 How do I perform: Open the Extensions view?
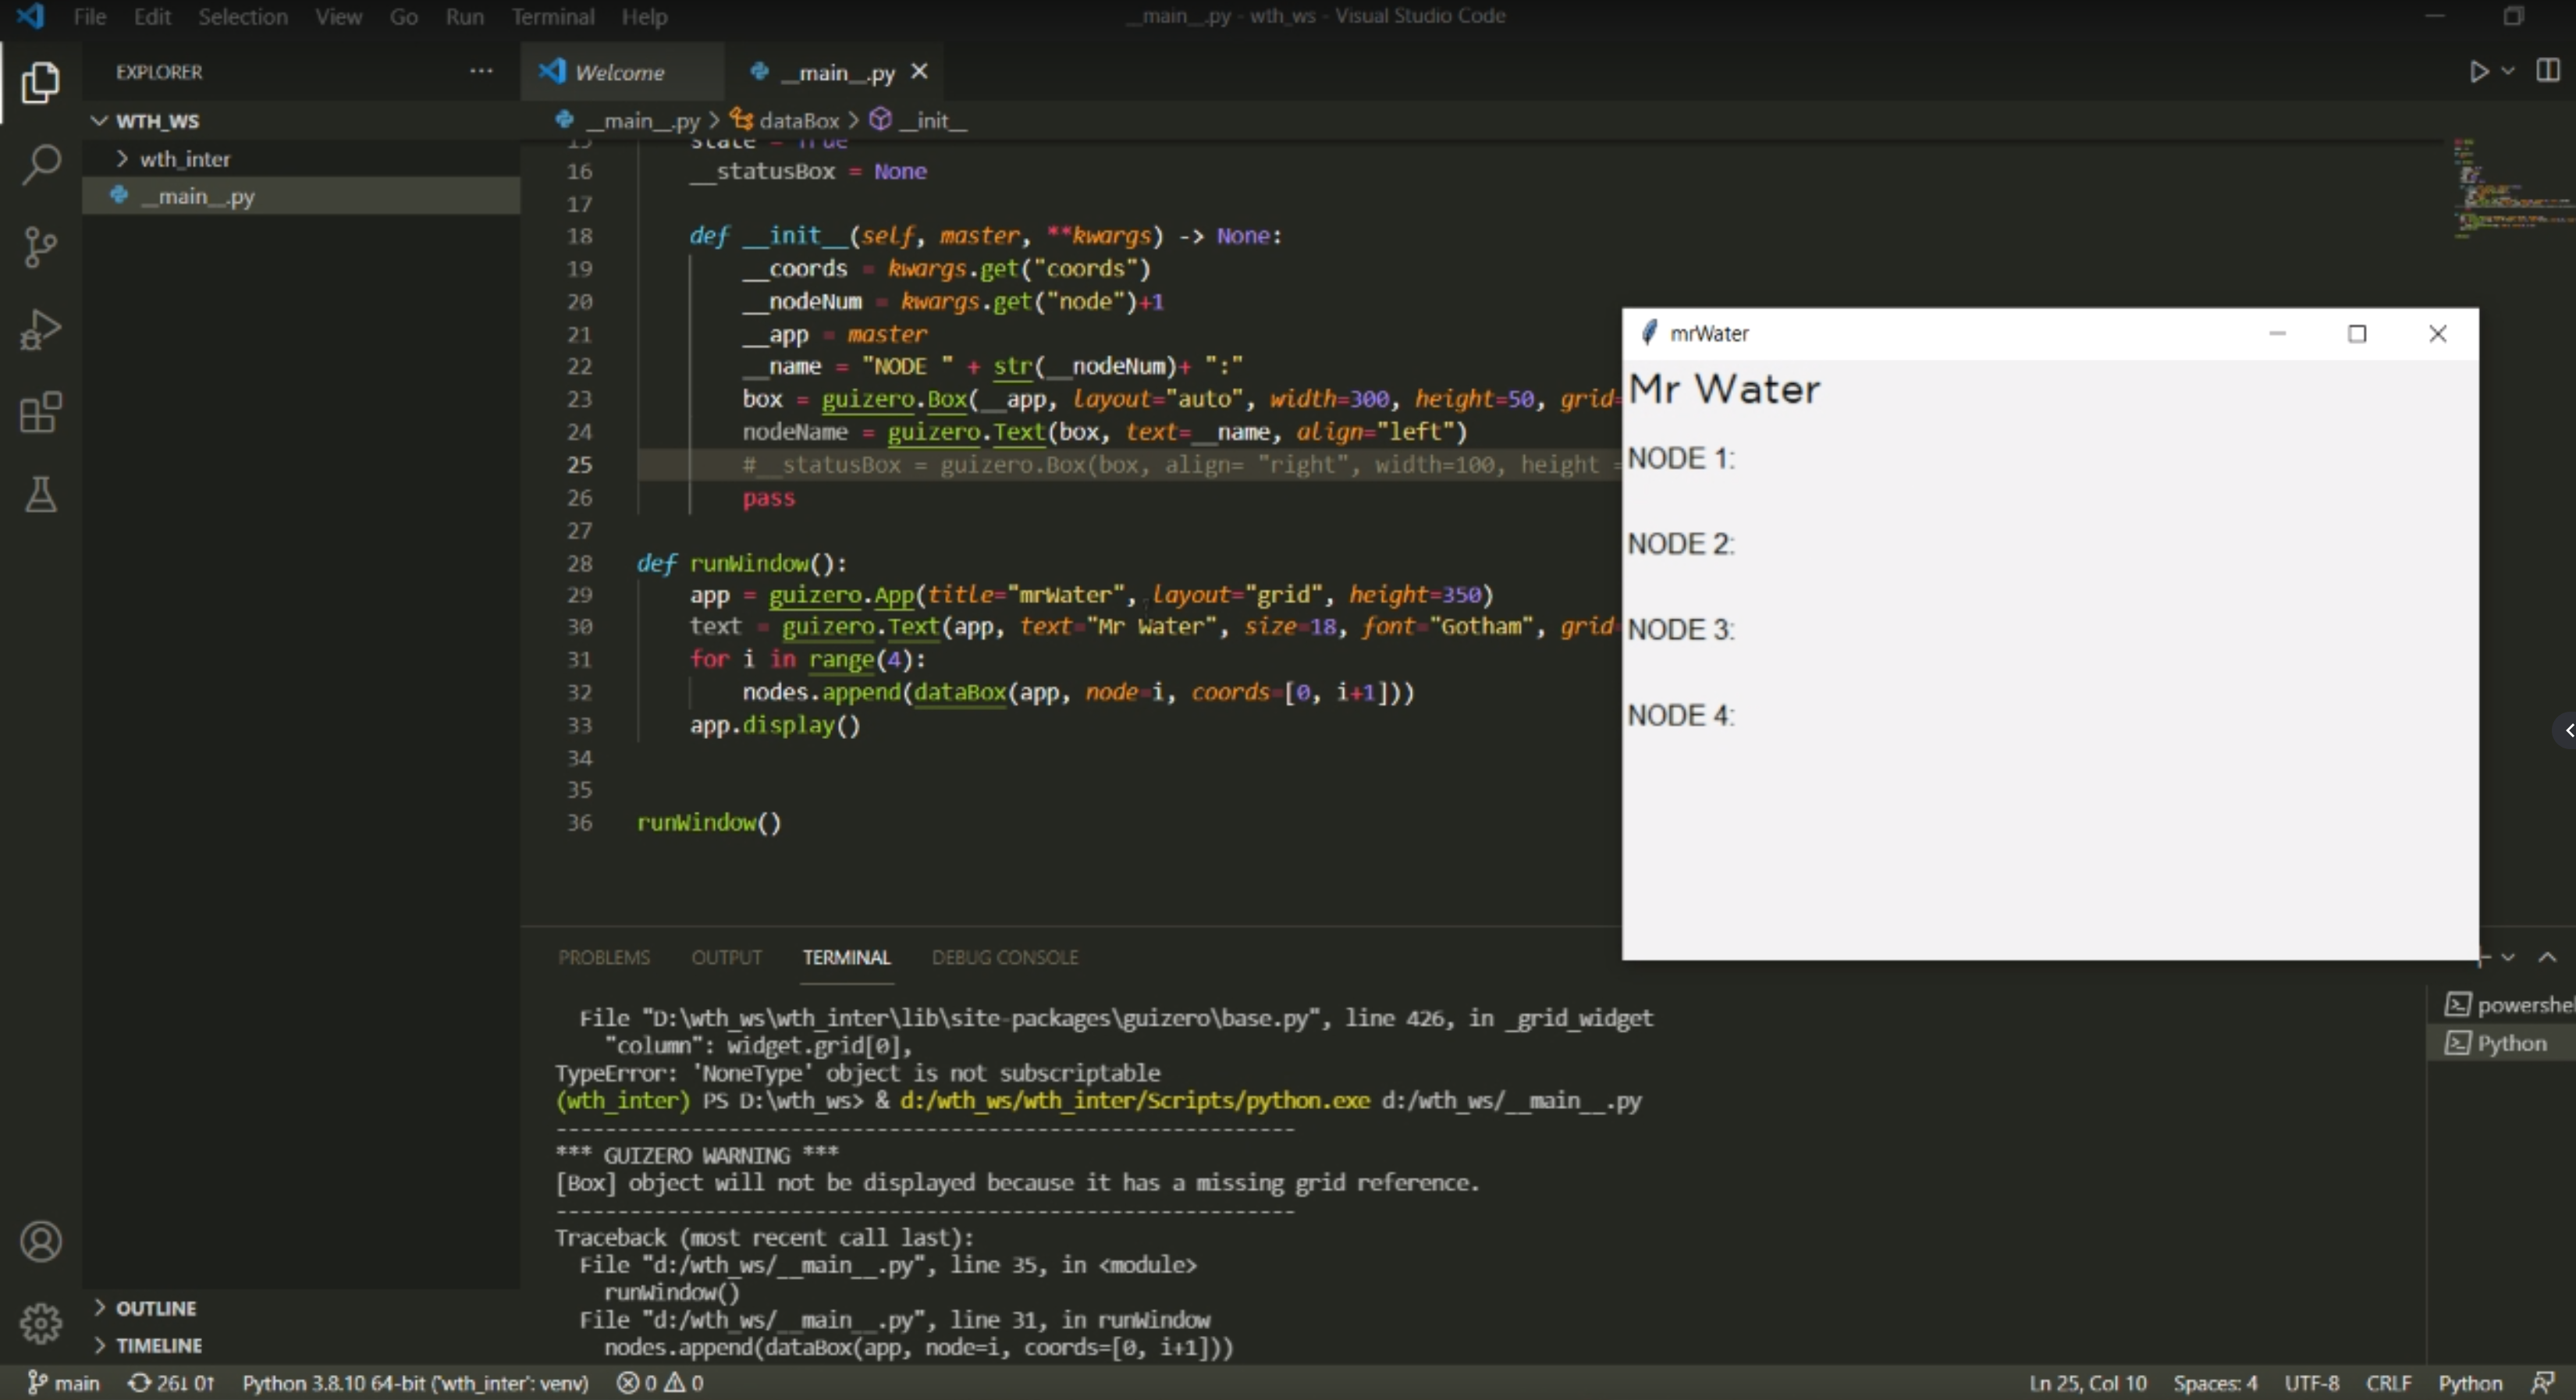coord(40,412)
